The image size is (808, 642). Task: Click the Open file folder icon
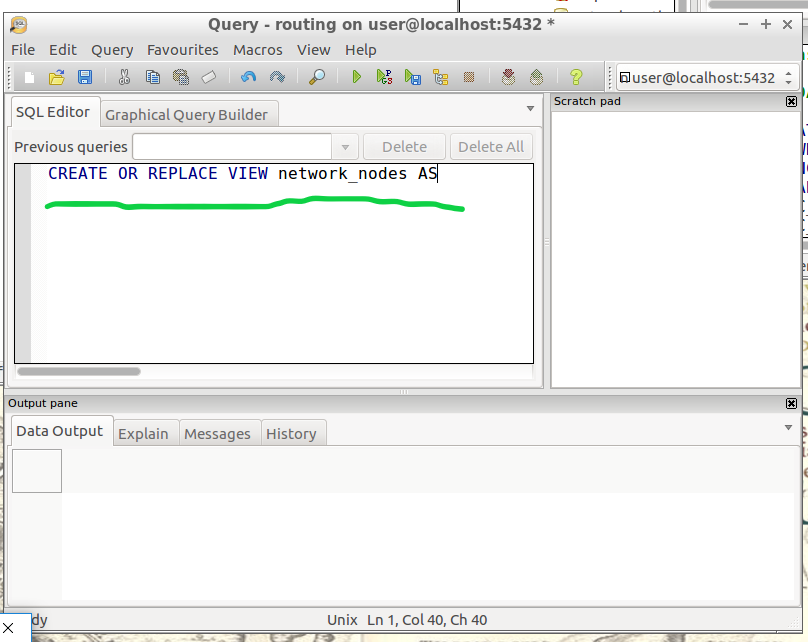coord(57,77)
